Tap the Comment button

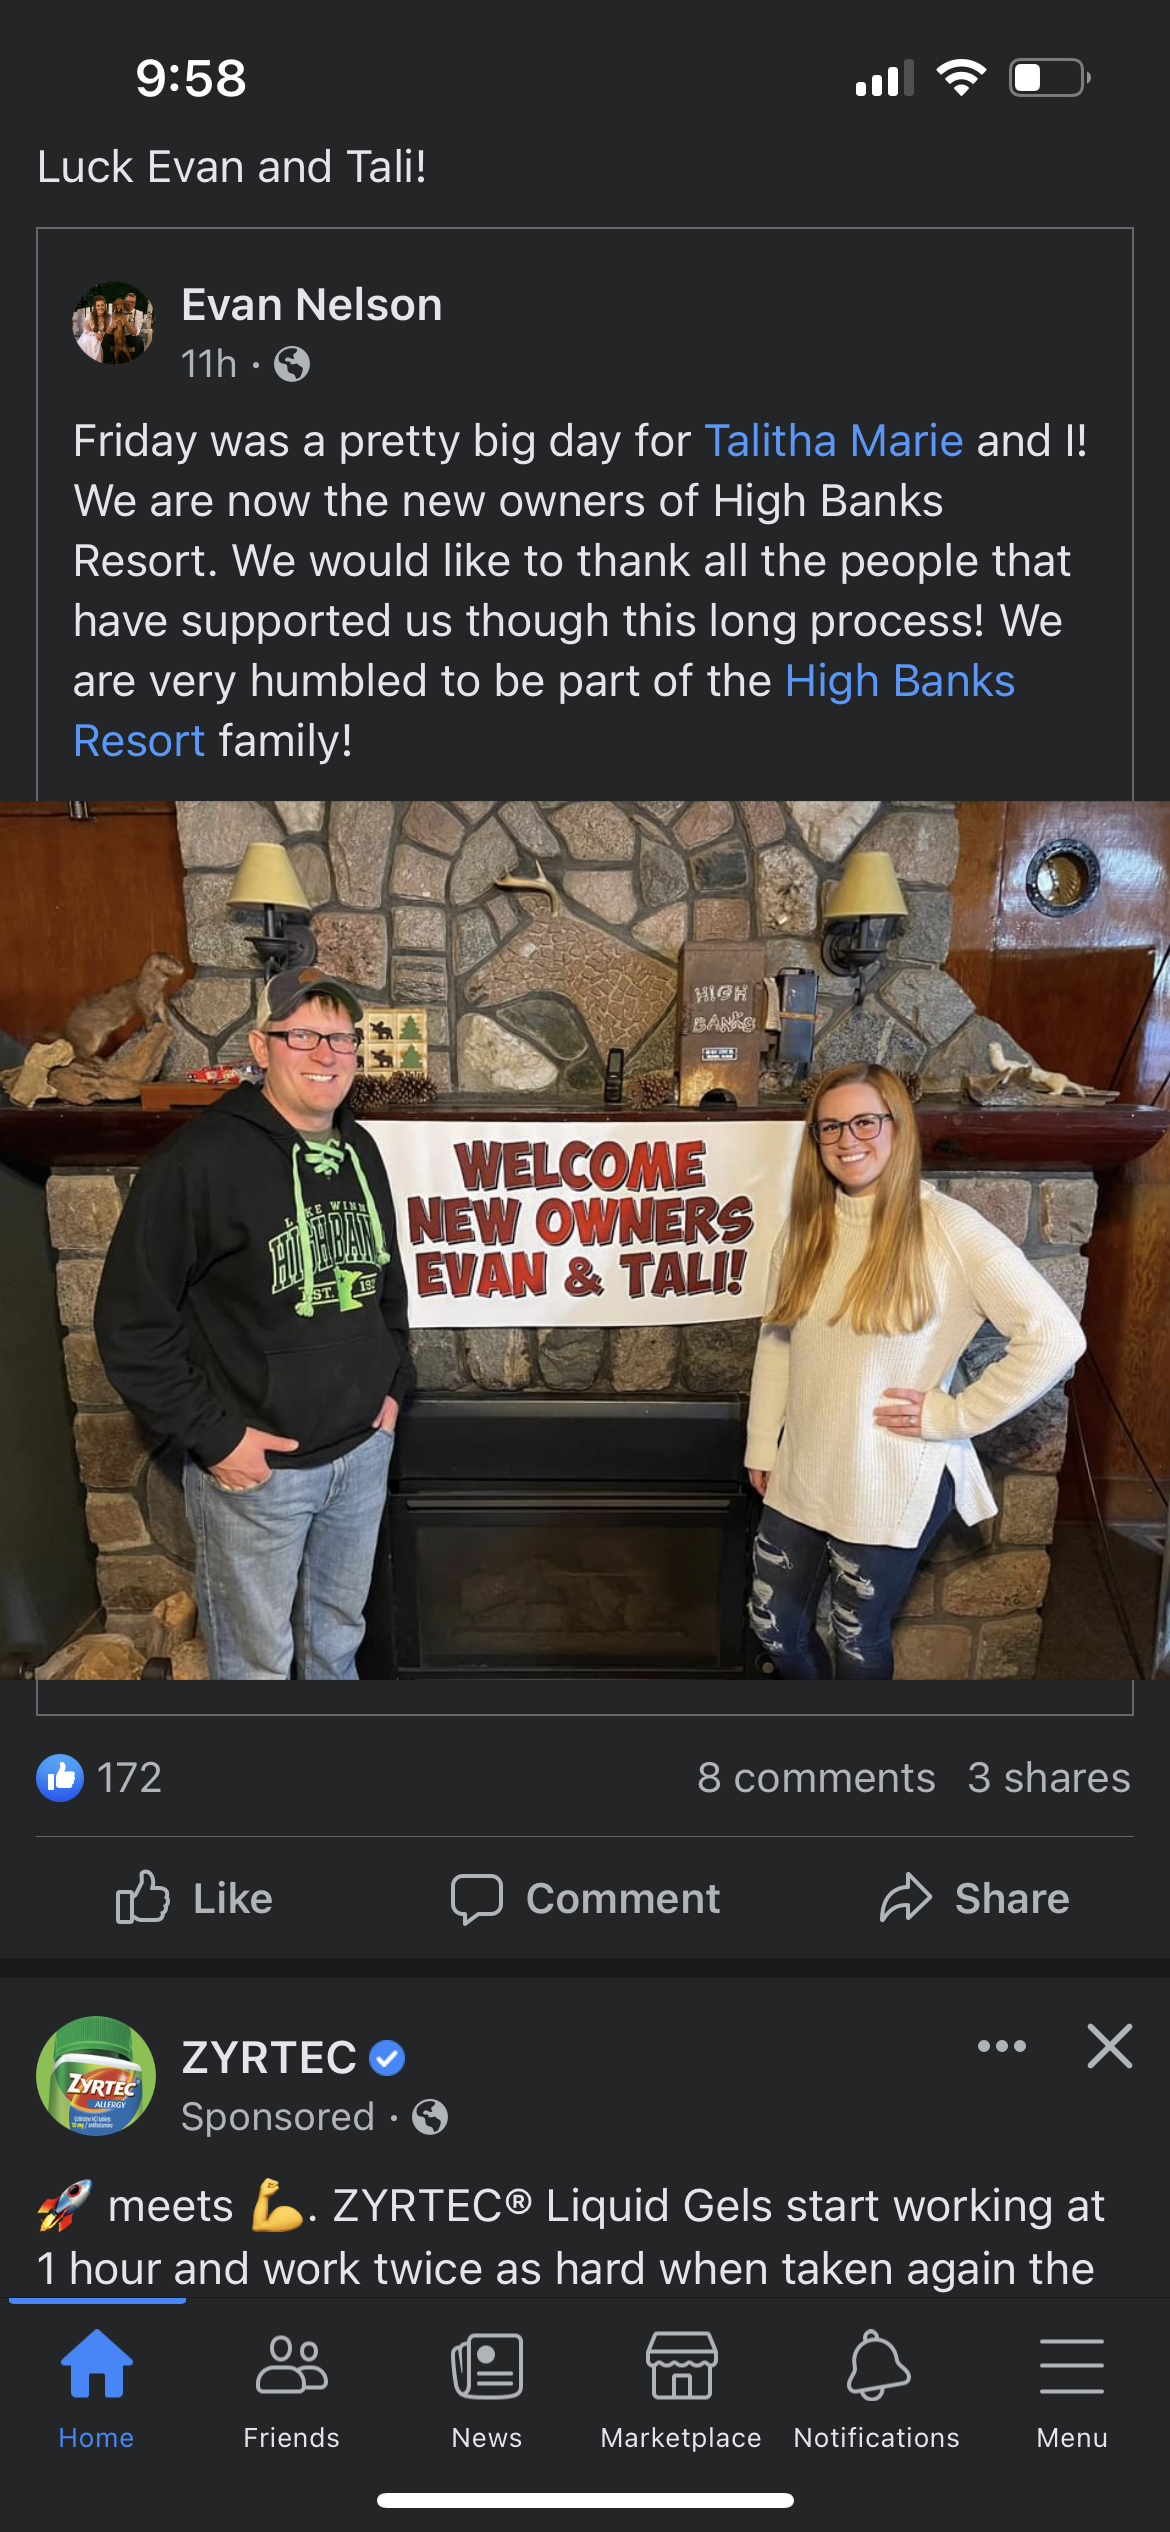coord(585,1898)
